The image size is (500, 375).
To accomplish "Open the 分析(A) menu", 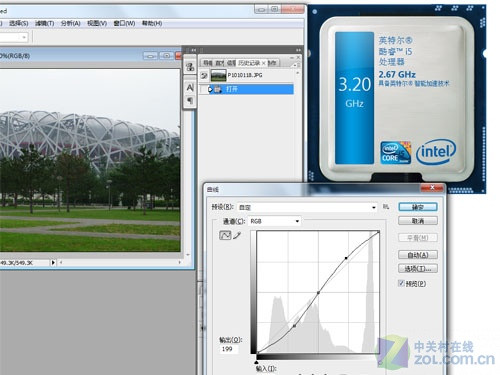I will coord(71,23).
